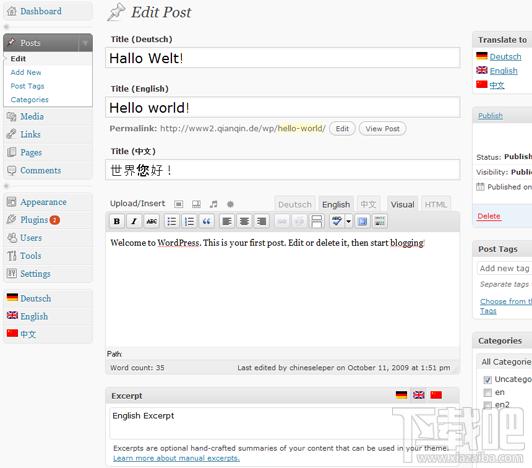Image resolution: width=532 pixels, height=468 pixels.
Task: Click into the Title (English) field
Action: click(x=283, y=108)
